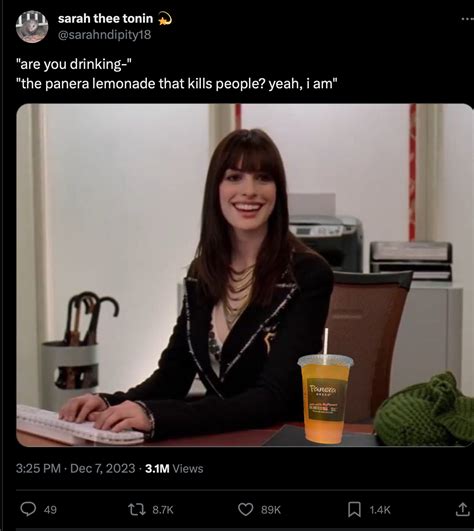
Task: Open the three-dot more options menu
Action: point(468,19)
